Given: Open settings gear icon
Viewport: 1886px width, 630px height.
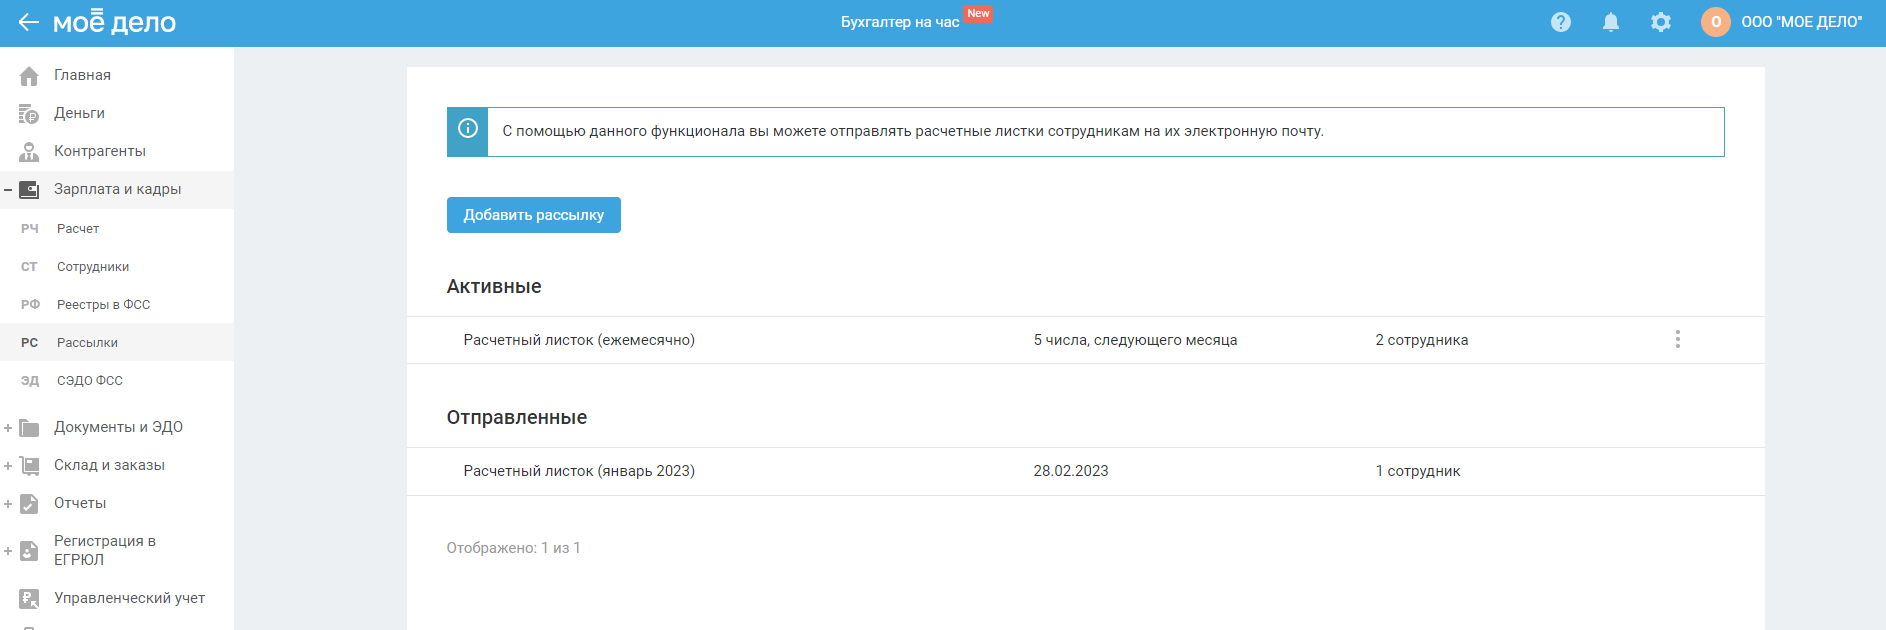Looking at the screenshot, I should pos(1661,22).
